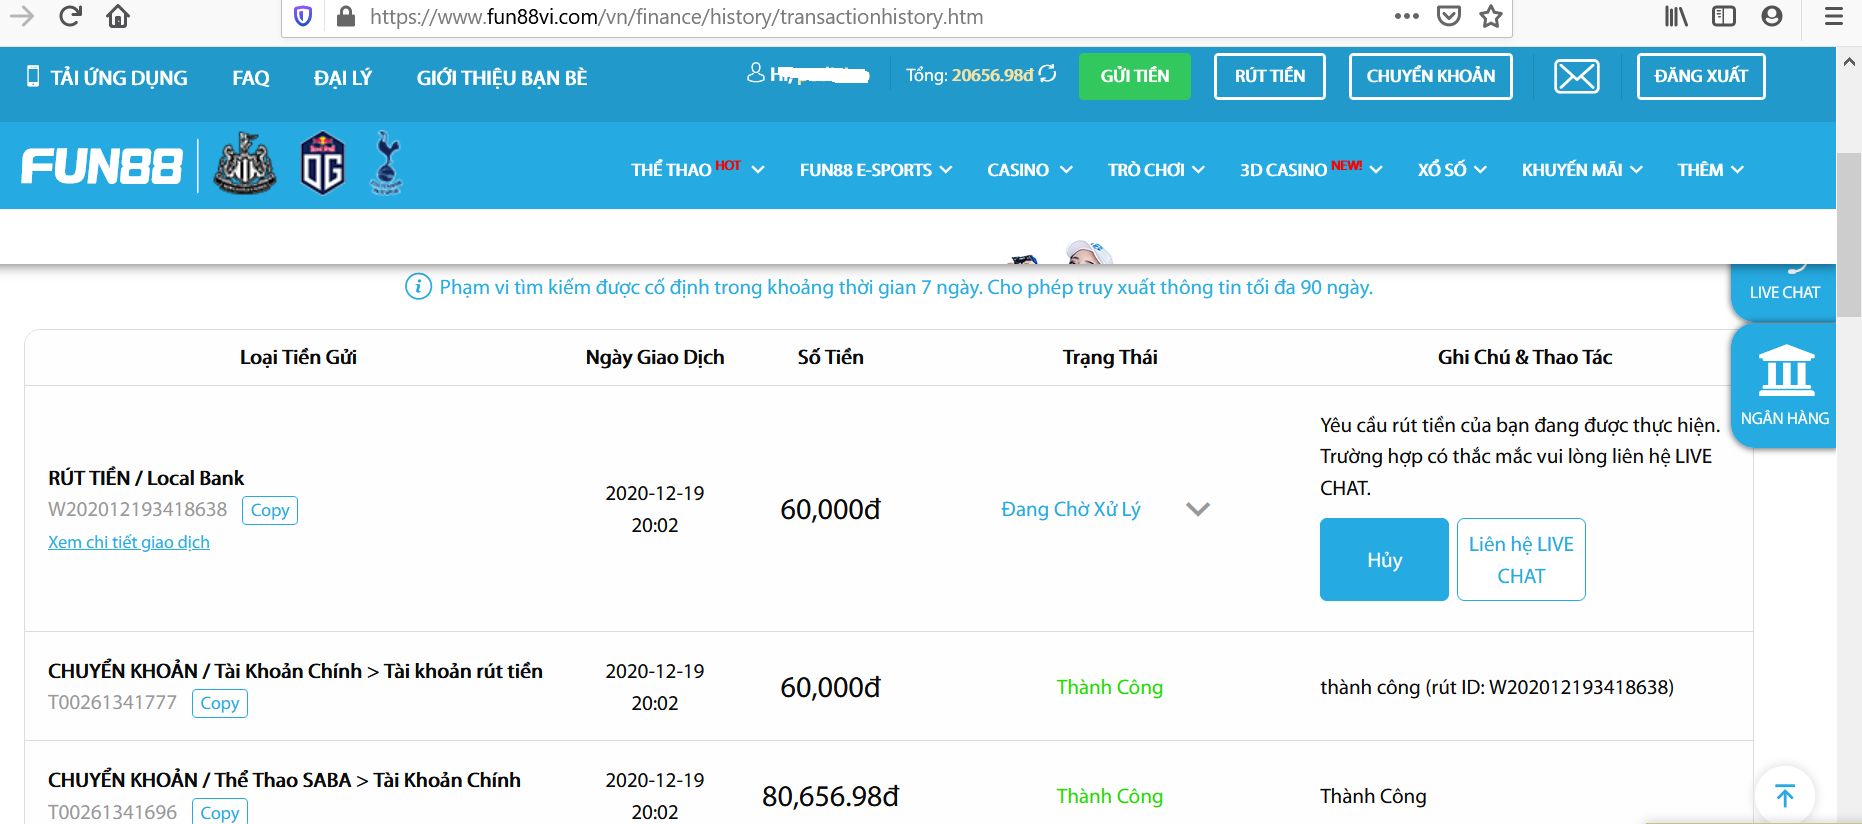Expand the CASINO dropdown menu
The image size is (1862, 824).
[1029, 170]
